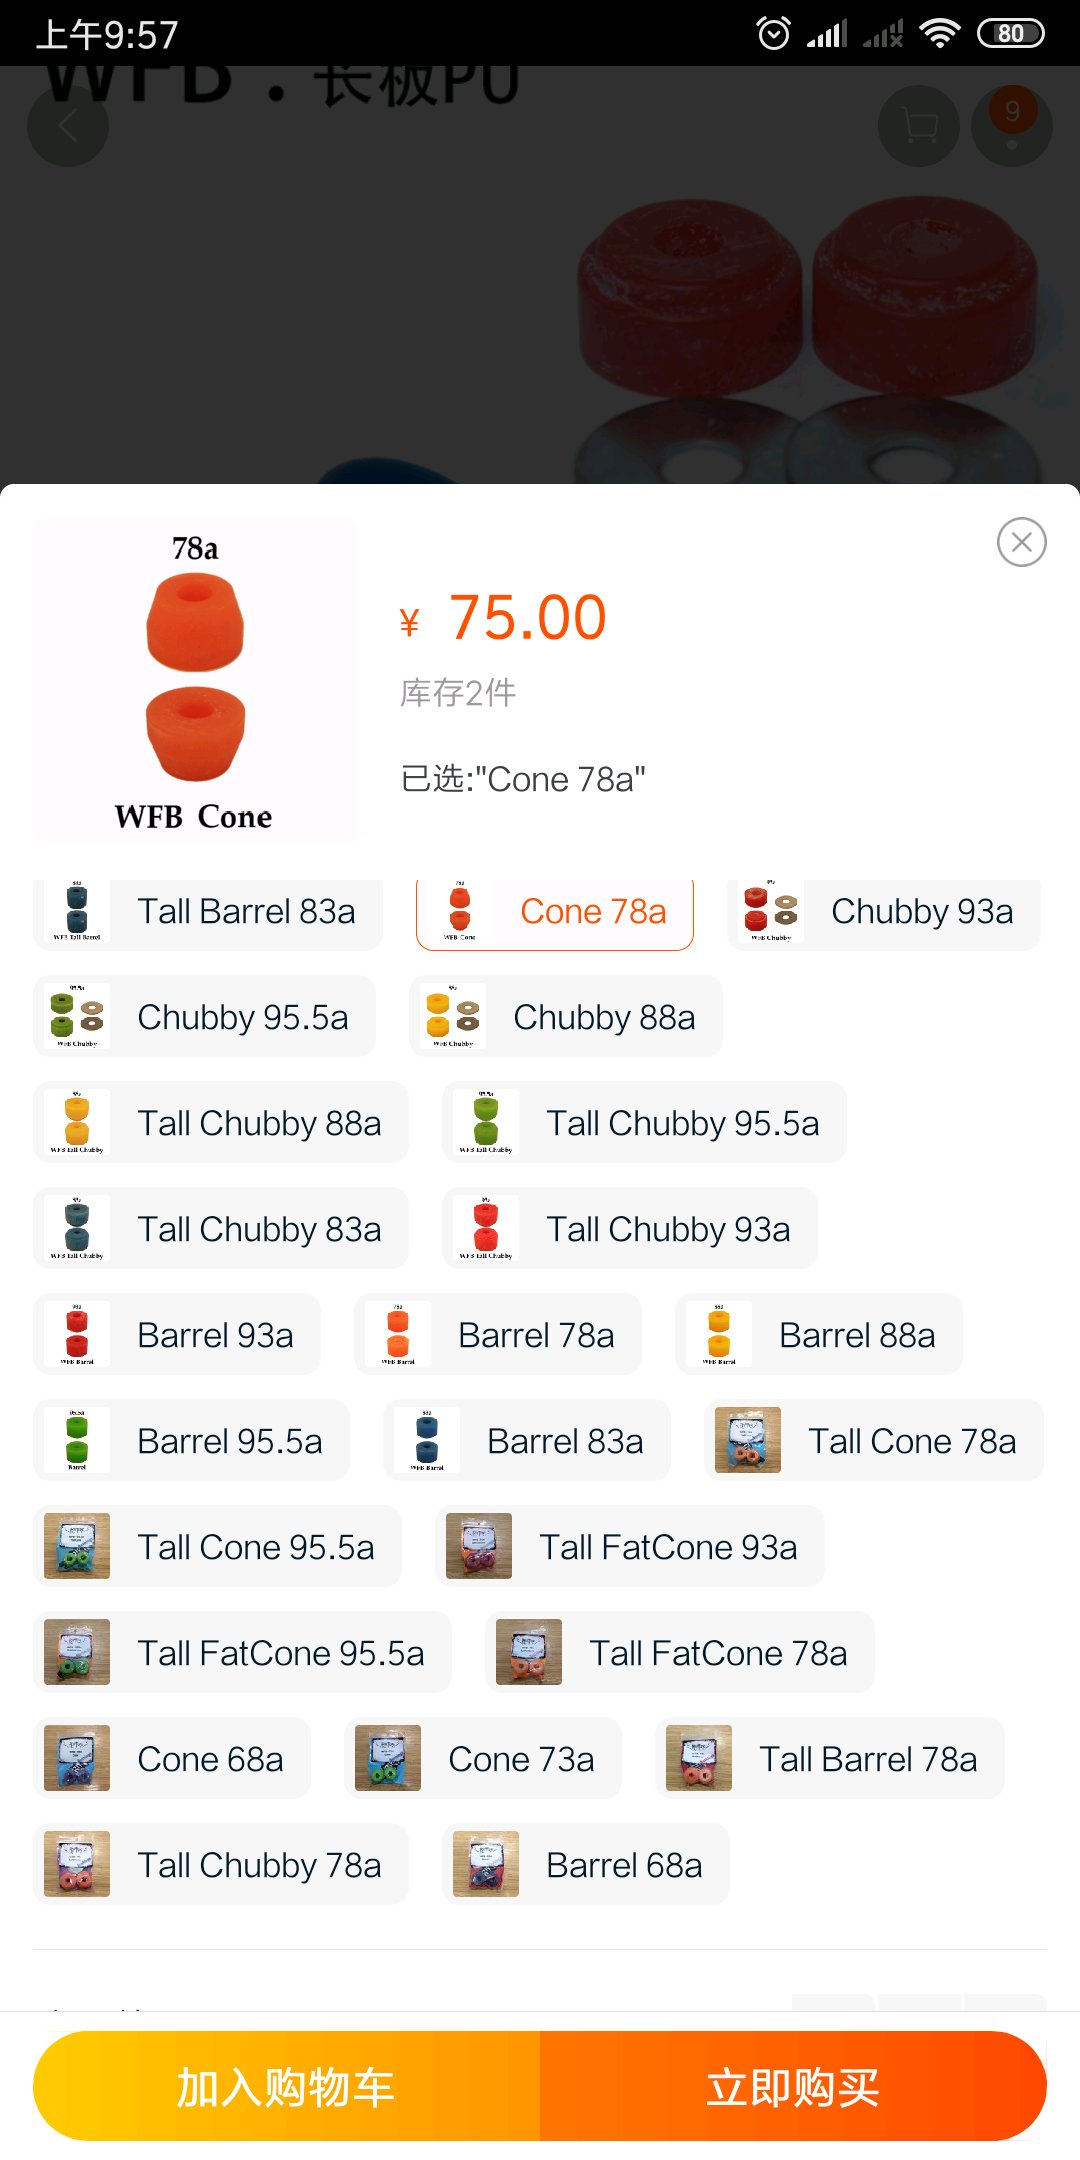This screenshot has width=1080, height=2160.
Task: Go back using the arrow icon
Action: click(68, 126)
